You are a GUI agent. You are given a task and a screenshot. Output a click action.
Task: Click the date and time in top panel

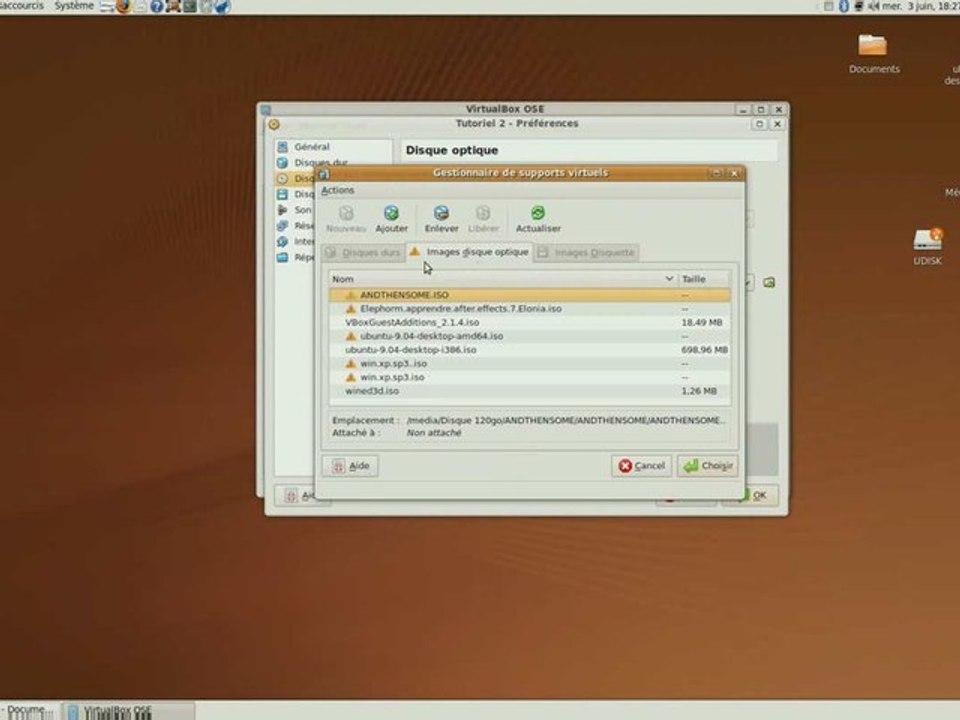920,6
